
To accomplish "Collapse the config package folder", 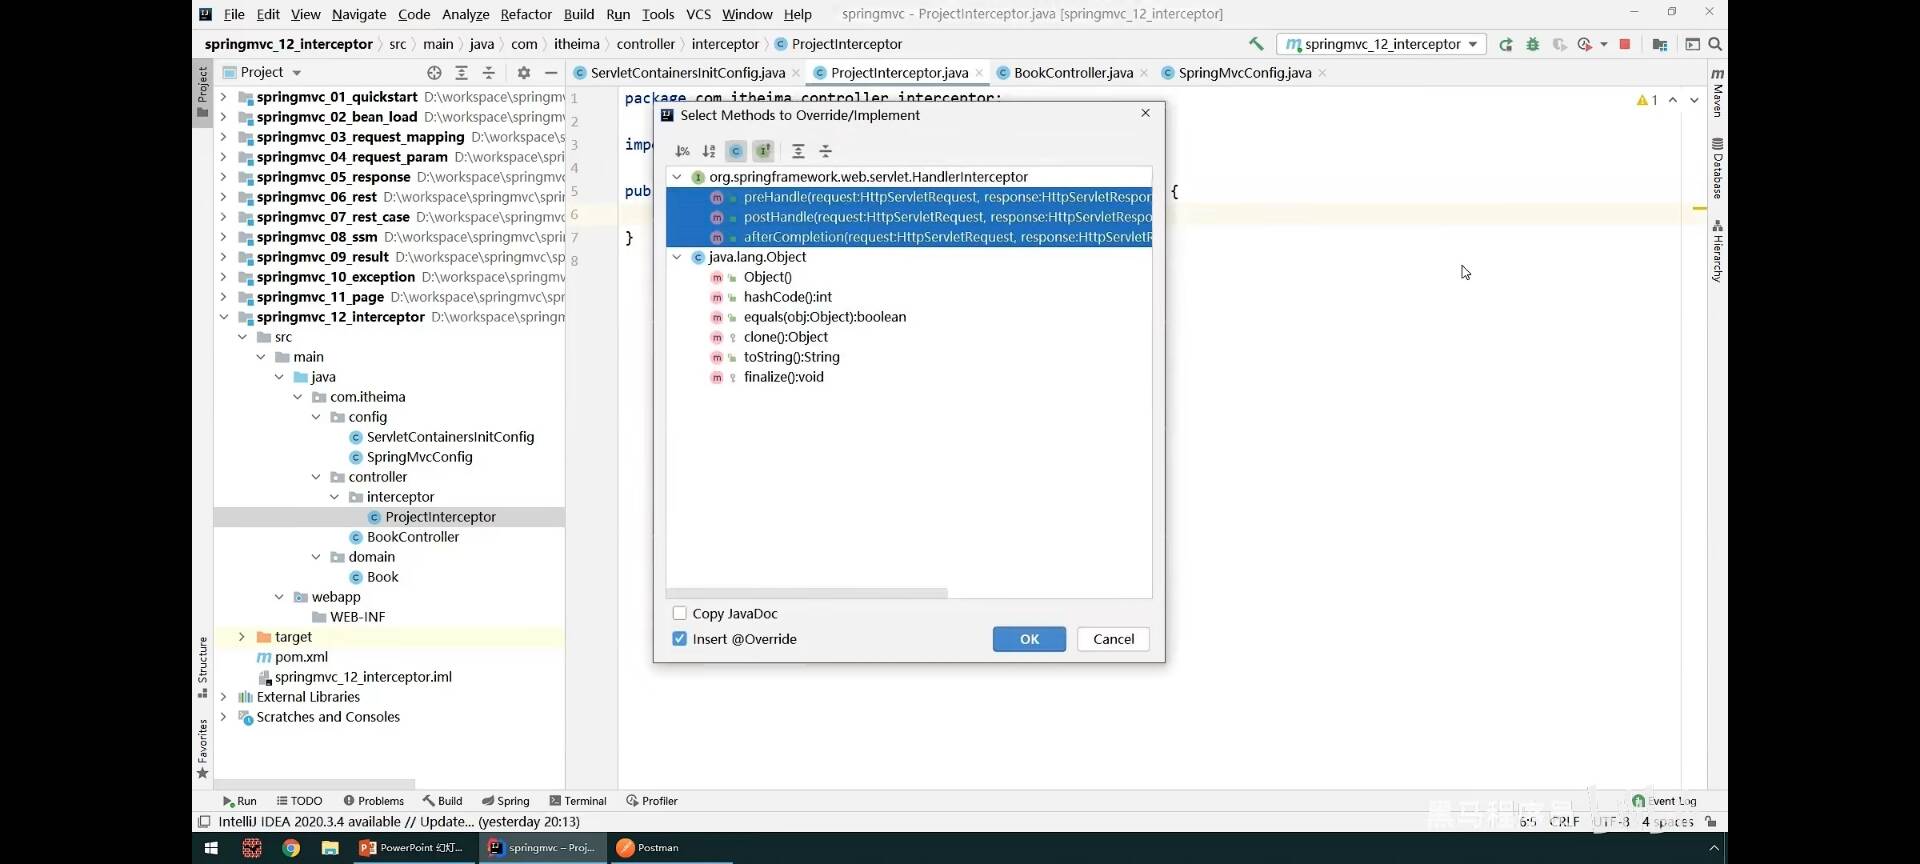I will point(316,417).
